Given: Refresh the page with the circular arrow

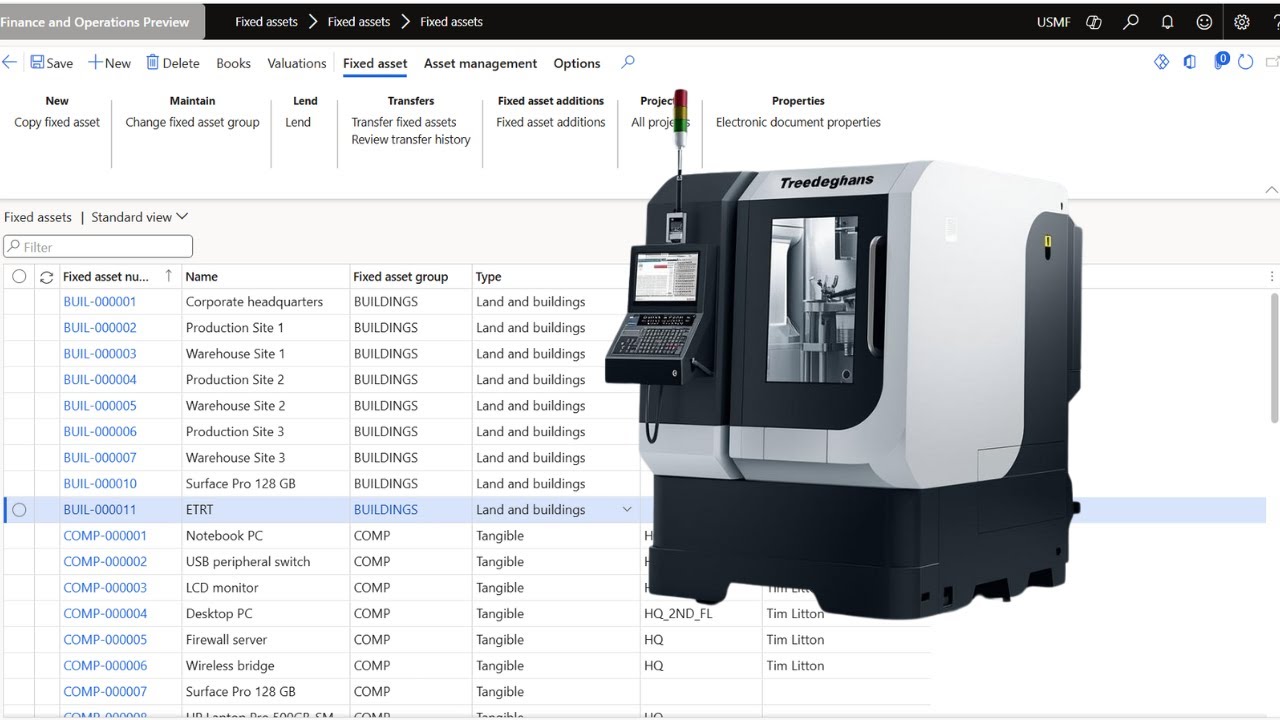Looking at the screenshot, I should coord(1246,62).
